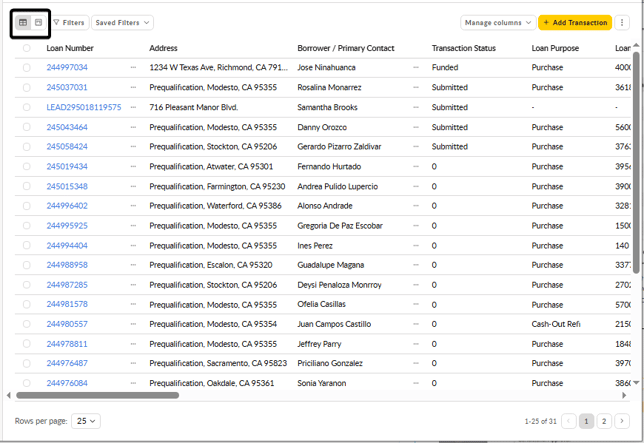Viewport: 644px width, 443px height.
Task: Open the ellipsis menu beside loan 244995925
Action: 133,225
